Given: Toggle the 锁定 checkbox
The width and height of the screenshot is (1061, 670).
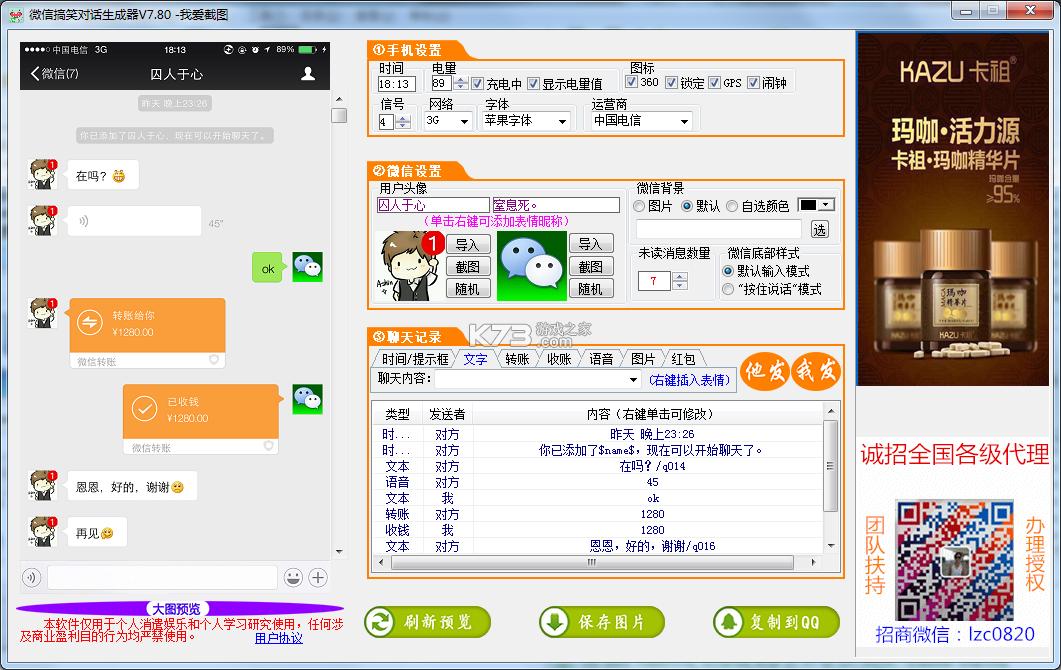Looking at the screenshot, I should click(671, 83).
